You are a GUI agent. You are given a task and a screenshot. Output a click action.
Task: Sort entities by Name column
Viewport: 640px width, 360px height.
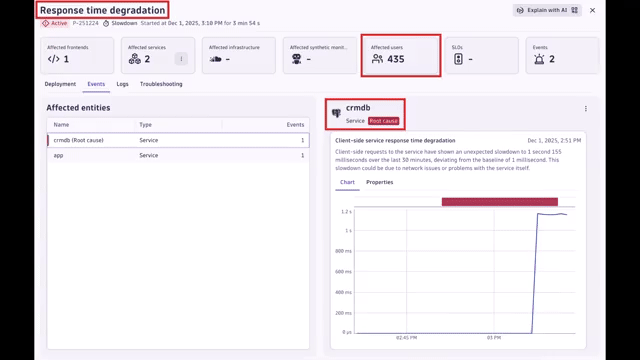point(61,124)
